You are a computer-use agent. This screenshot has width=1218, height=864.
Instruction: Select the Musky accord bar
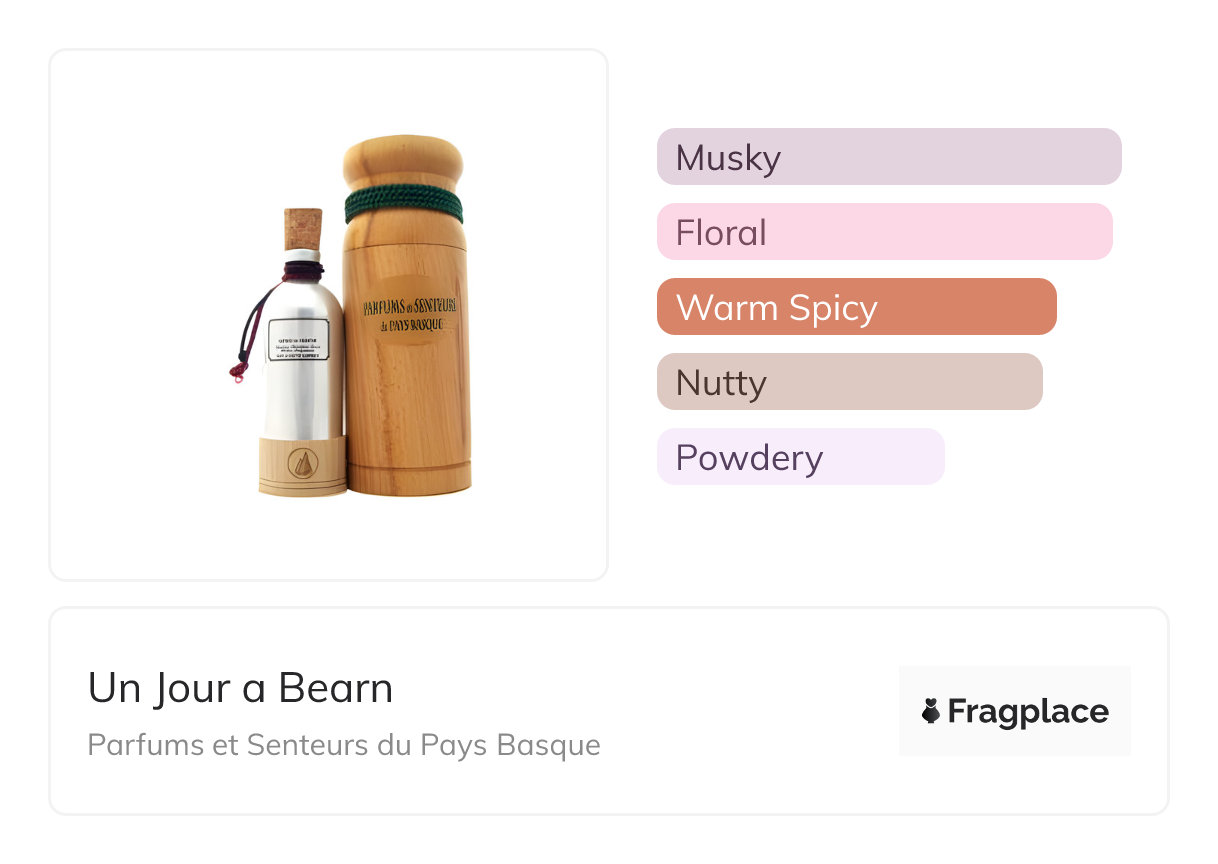889,157
